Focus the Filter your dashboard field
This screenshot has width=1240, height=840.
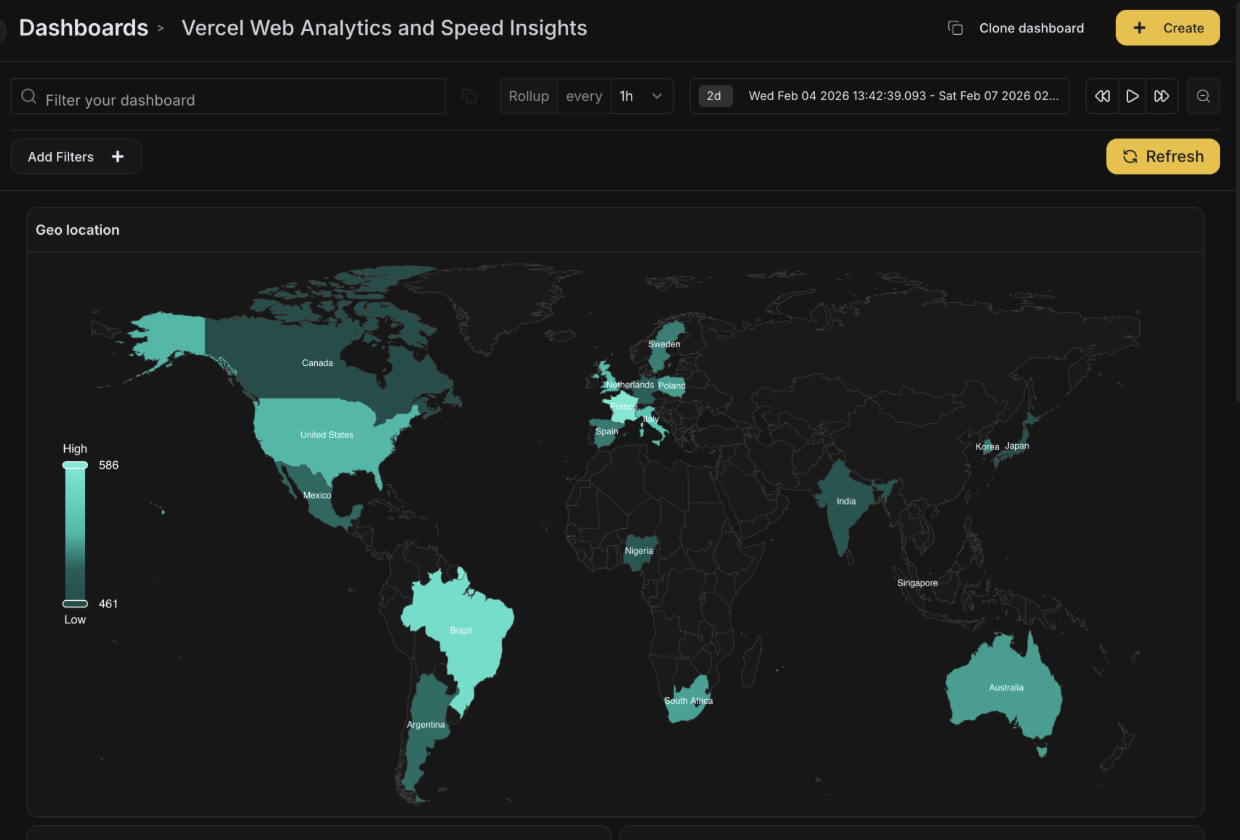228,97
